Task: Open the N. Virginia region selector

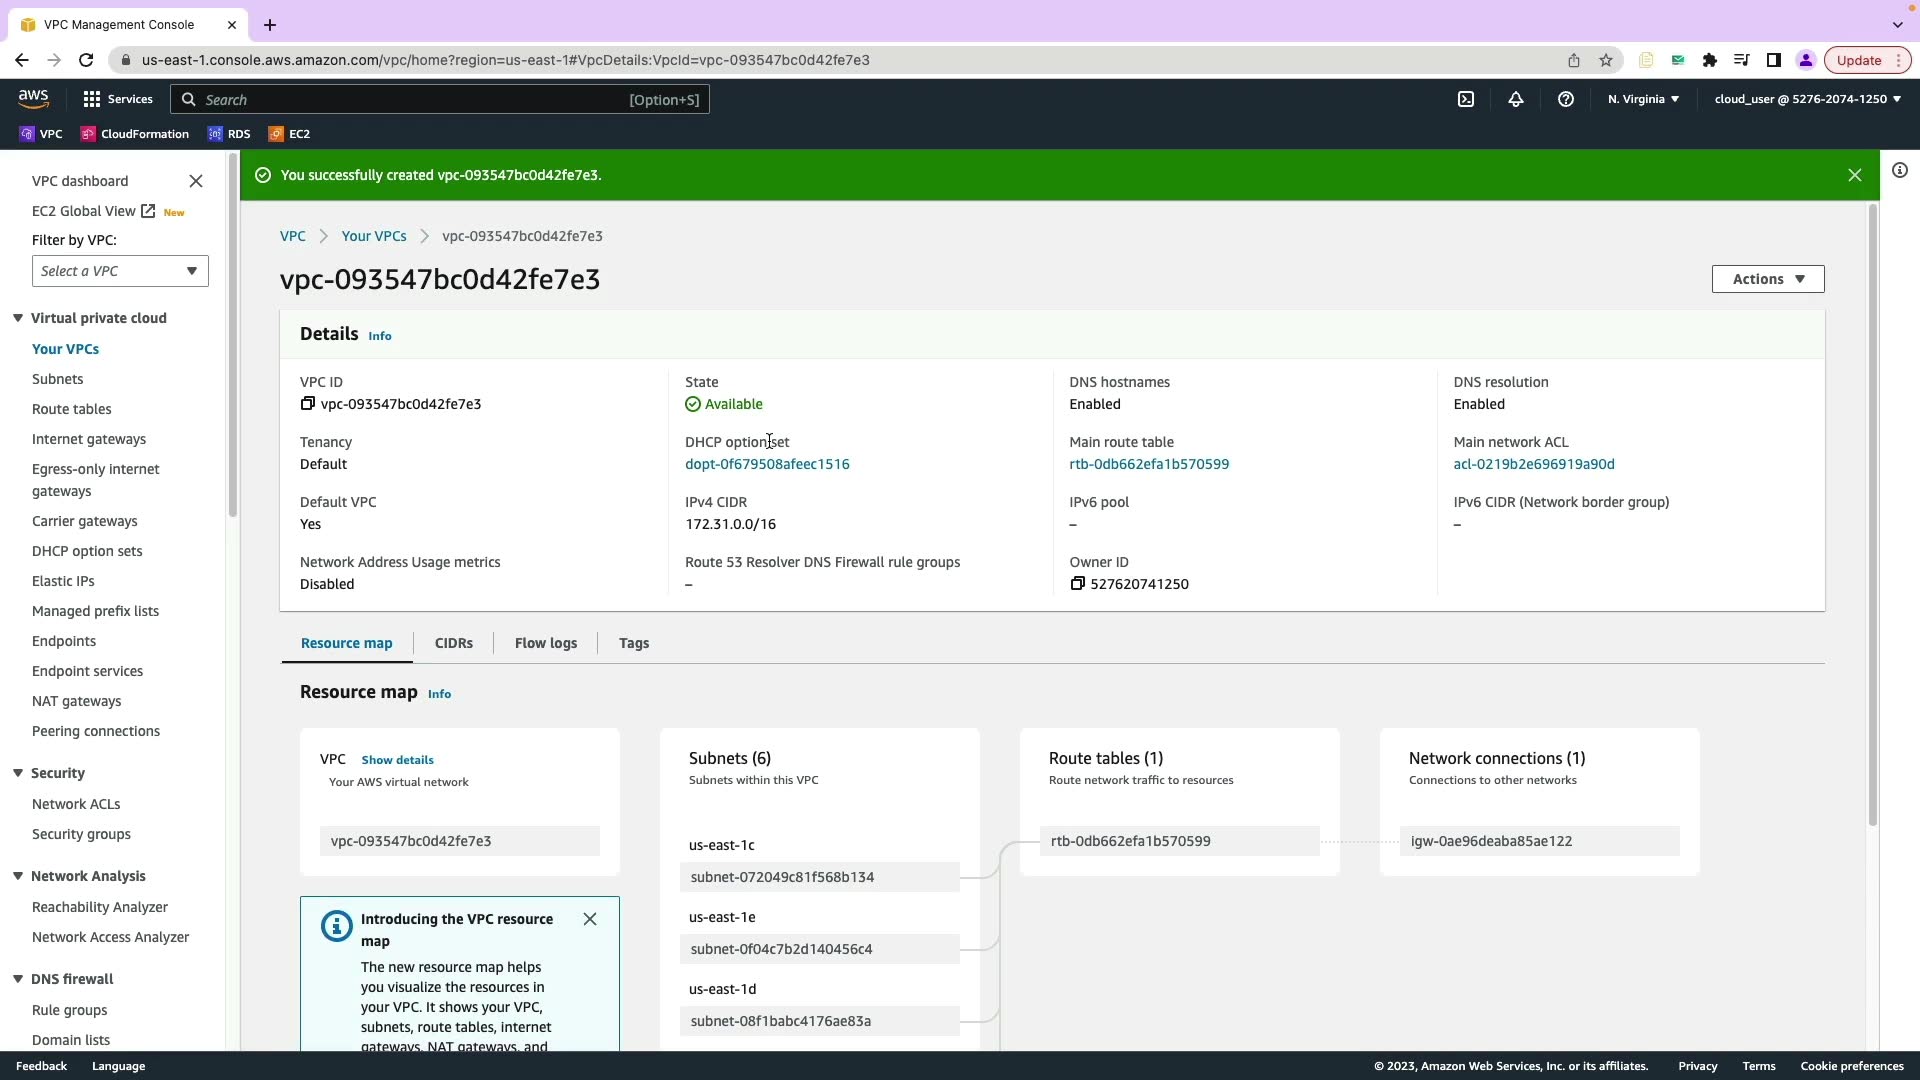Action: 1643,99
